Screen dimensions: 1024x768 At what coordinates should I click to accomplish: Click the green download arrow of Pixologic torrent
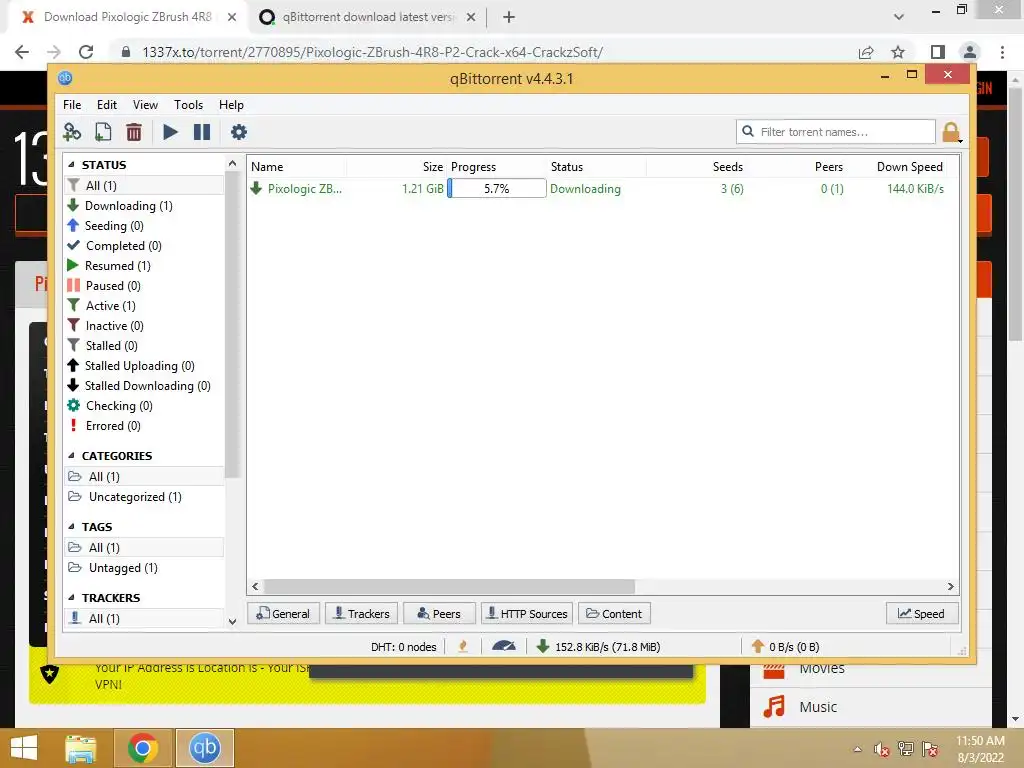(256, 188)
